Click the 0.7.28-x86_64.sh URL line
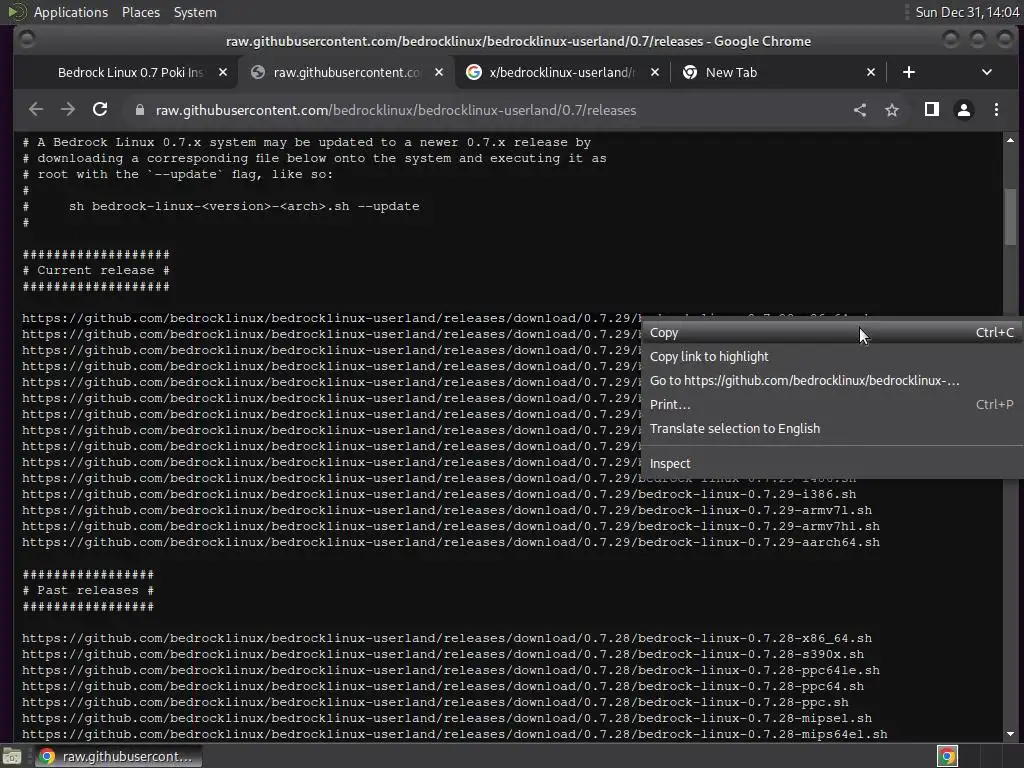The image size is (1024, 768). pyautogui.click(x=447, y=638)
